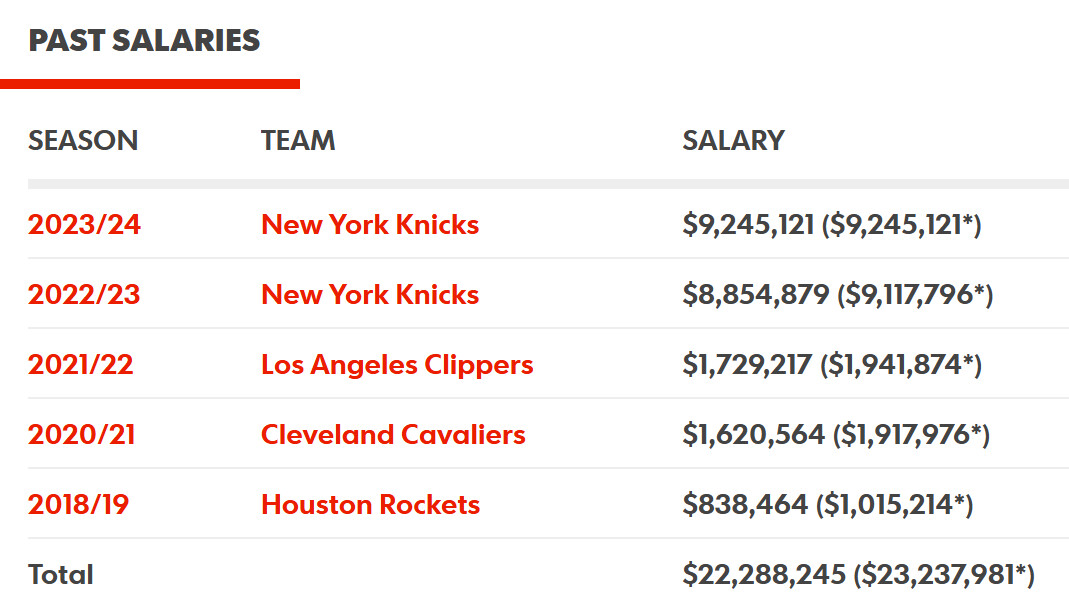Click the SEASON column header
The height and width of the screenshot is (602, 1069).
[x=83, y=140]
